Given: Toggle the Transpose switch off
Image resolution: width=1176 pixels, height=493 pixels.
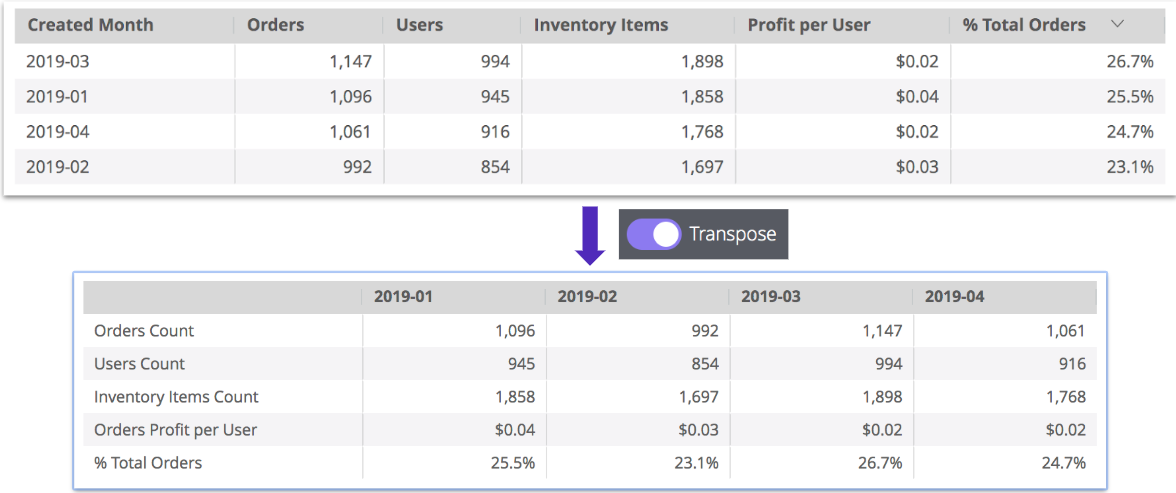Looking at the screenshot, I should [653, 234].
